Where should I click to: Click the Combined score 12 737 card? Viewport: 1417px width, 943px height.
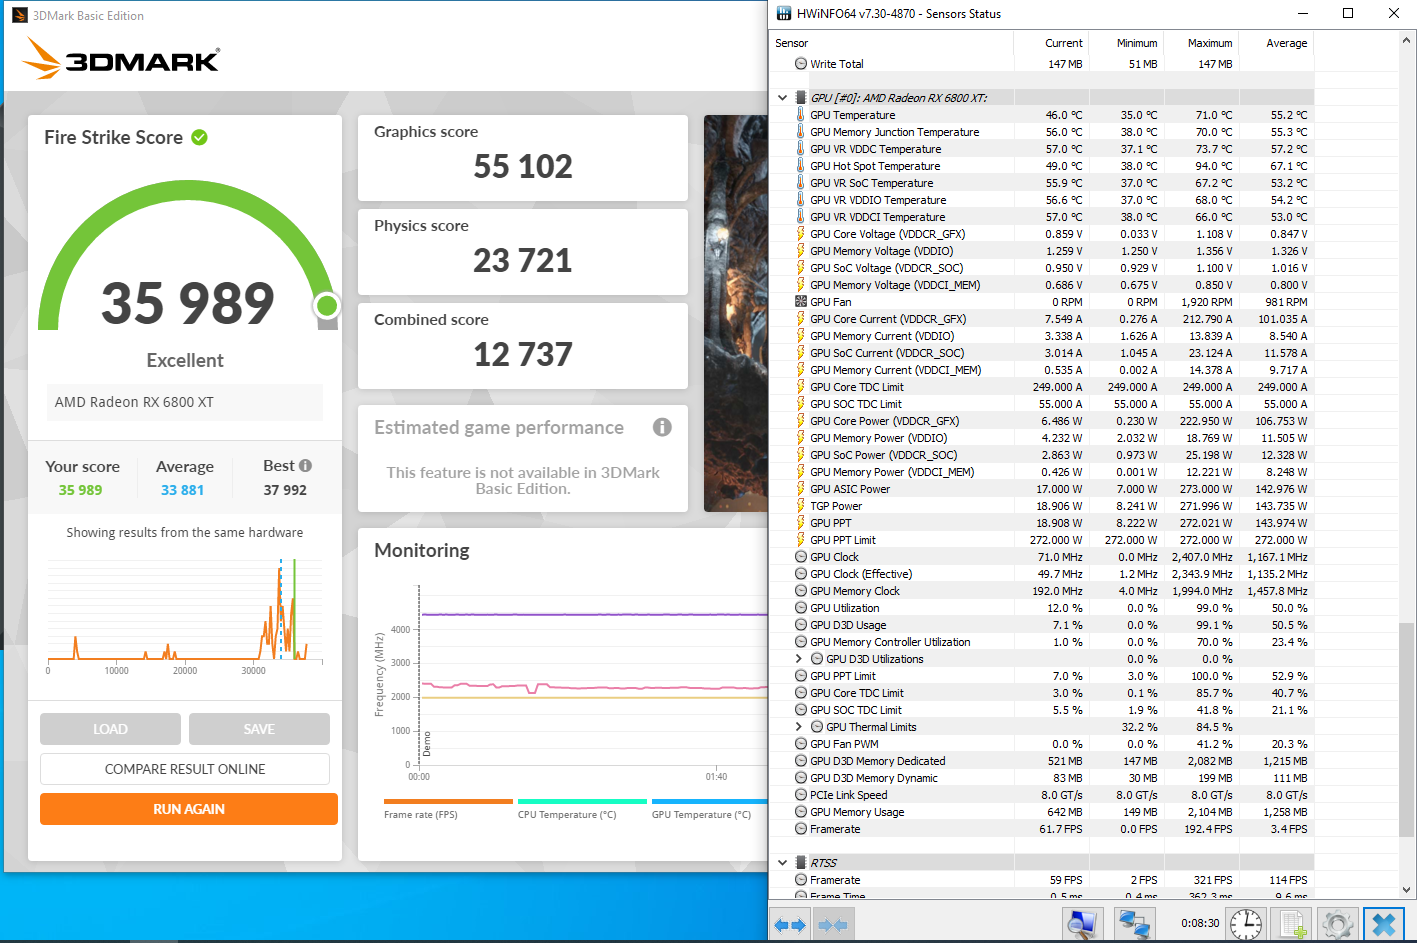pos(523,346)
